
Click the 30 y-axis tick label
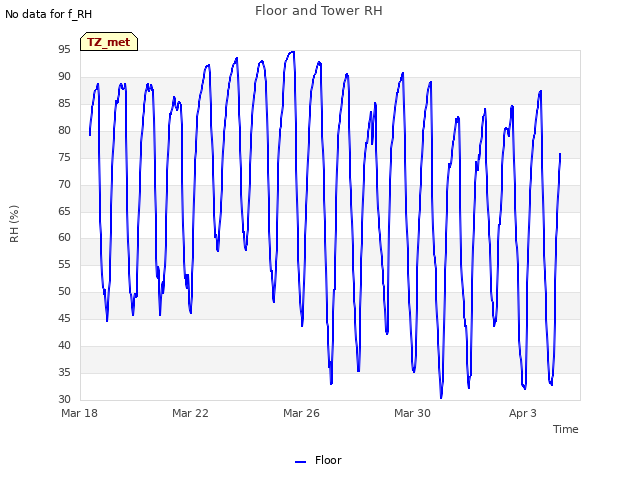tap(64, 399)
